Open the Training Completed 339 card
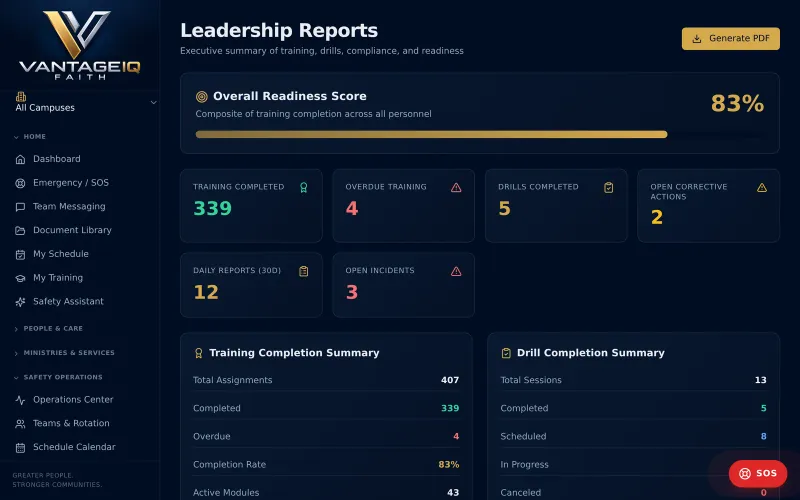This screenshot has height=500, width=800. (251, 206)
